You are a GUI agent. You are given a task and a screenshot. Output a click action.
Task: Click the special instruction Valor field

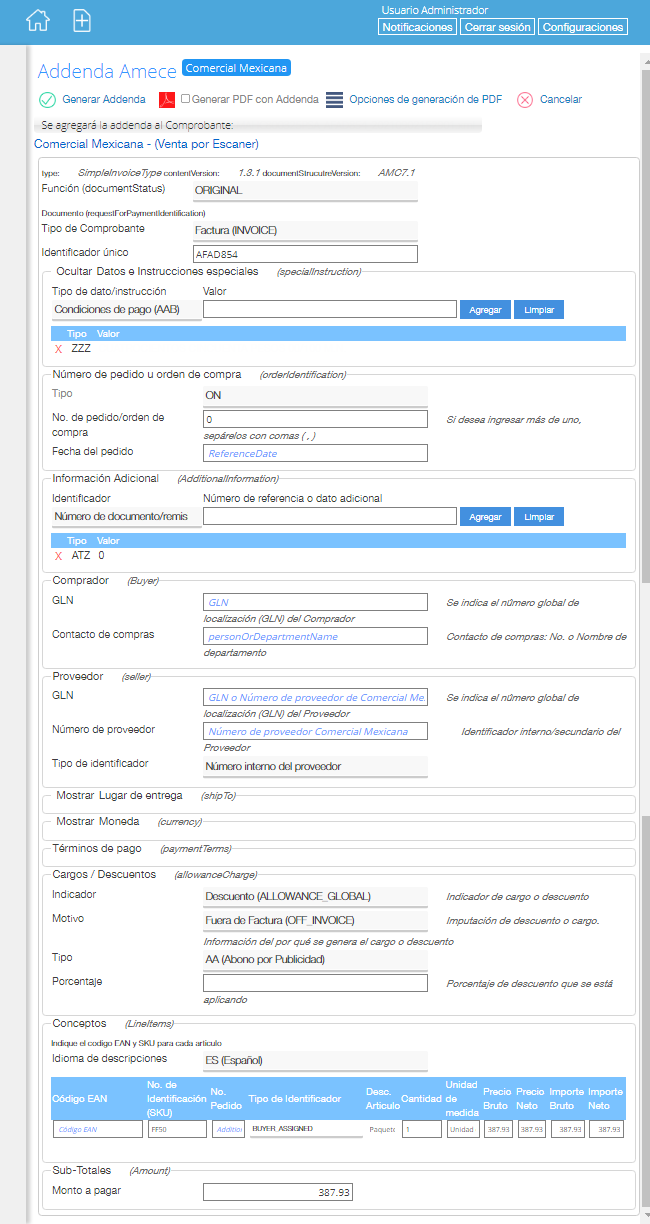tap(330, 309)
